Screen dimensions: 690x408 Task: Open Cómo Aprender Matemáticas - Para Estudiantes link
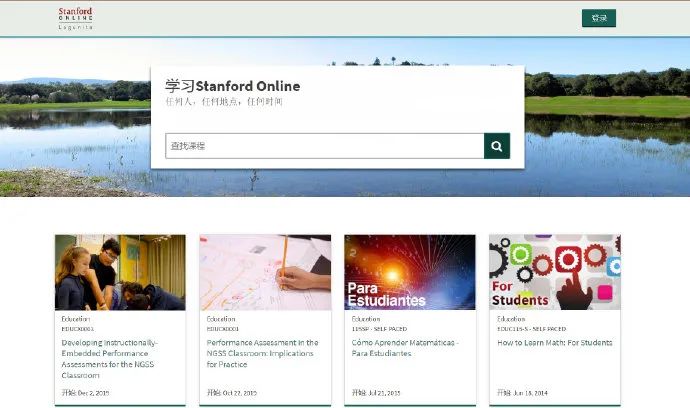click(x=405, y=348)
